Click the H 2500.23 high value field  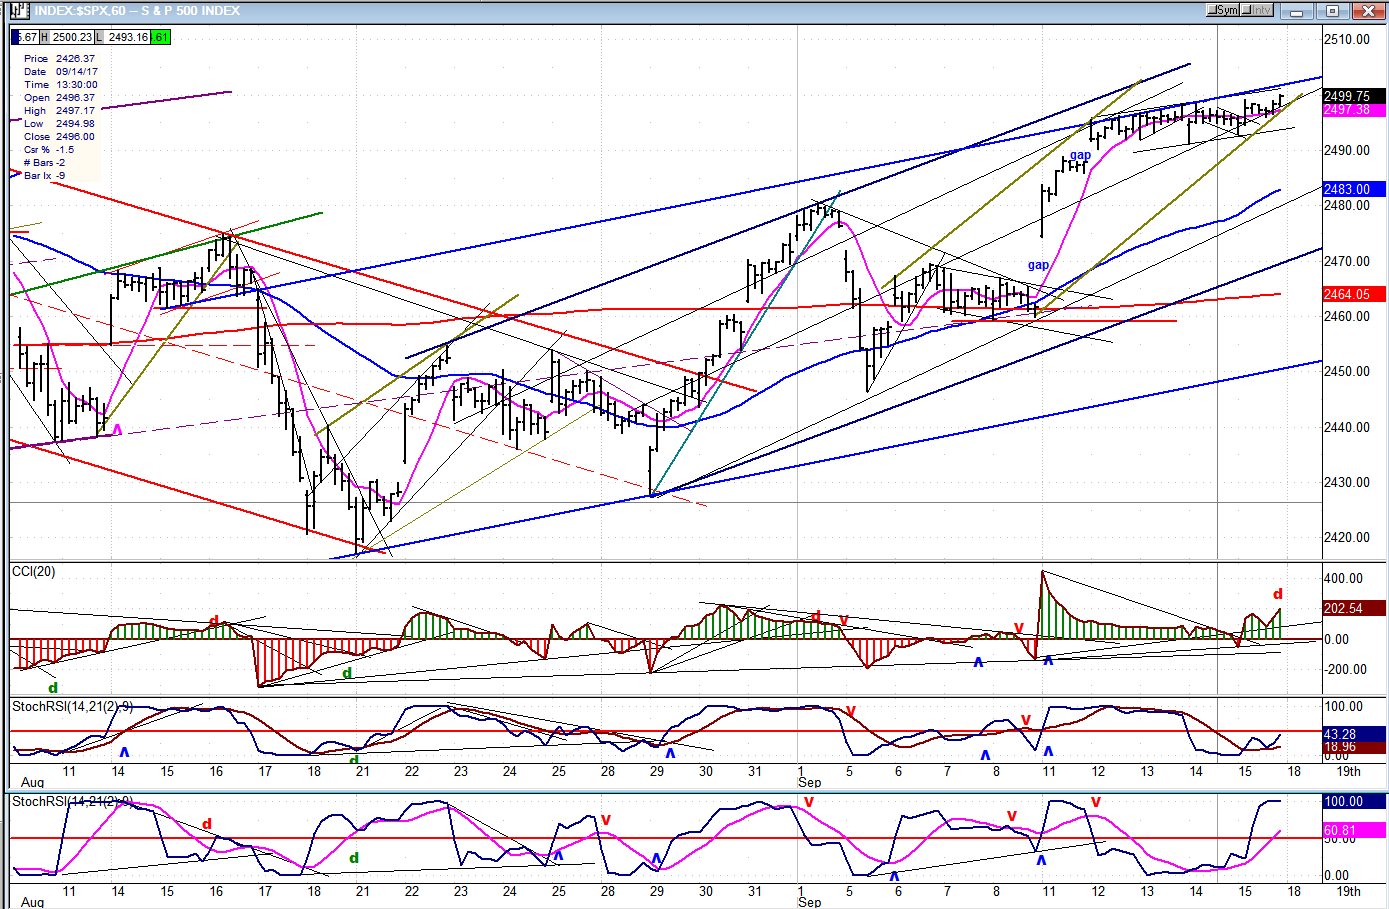(67, 37)
